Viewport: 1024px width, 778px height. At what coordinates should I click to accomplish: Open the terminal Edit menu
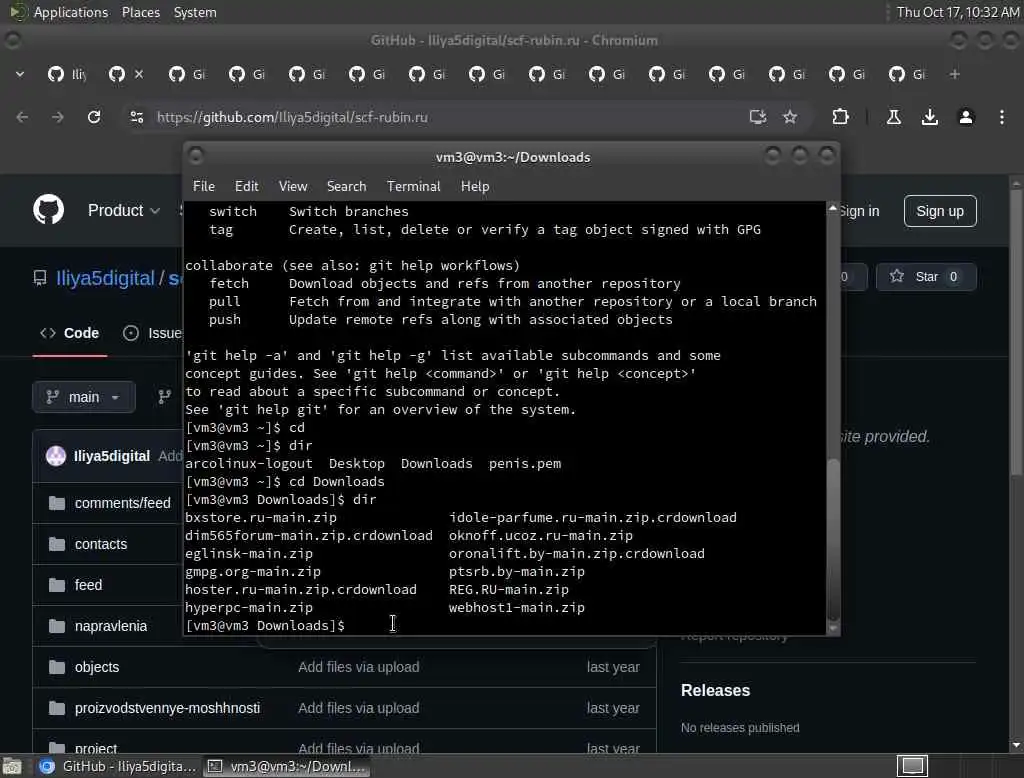(246, 186)
